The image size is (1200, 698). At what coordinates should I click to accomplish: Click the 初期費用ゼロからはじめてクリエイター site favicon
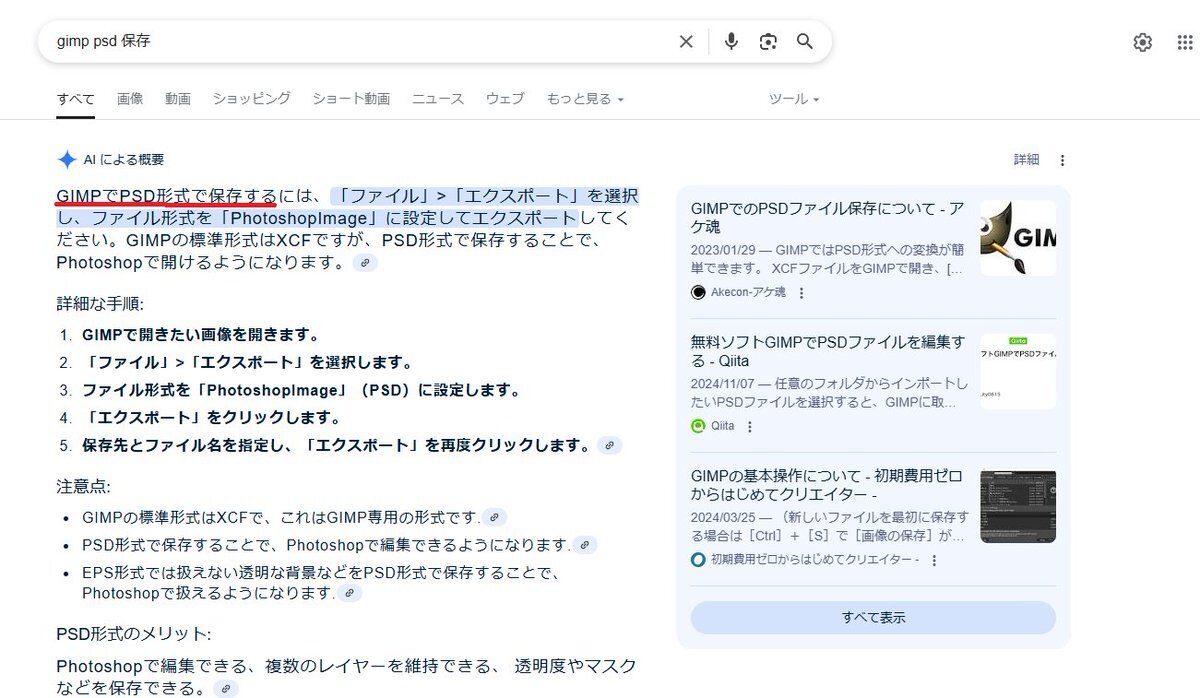698,559
